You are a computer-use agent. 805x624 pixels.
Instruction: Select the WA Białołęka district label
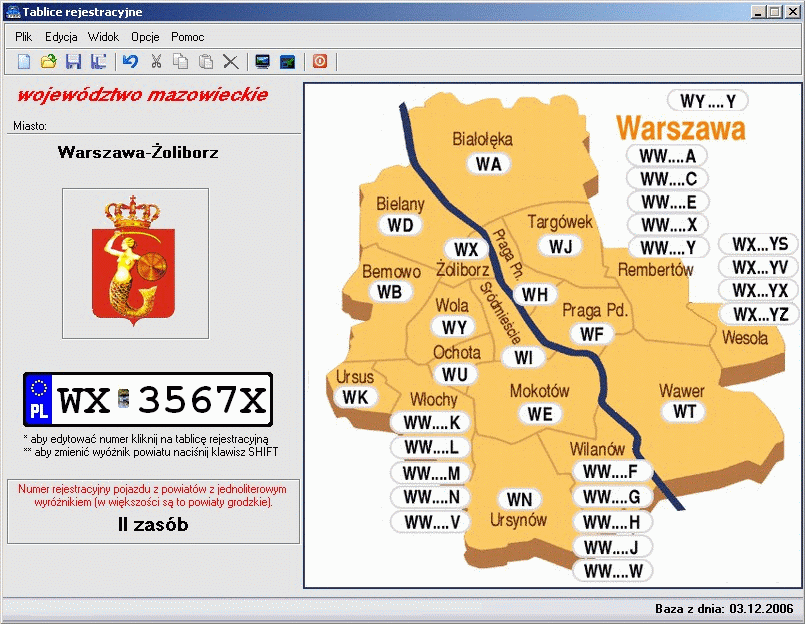pos(489,164)
